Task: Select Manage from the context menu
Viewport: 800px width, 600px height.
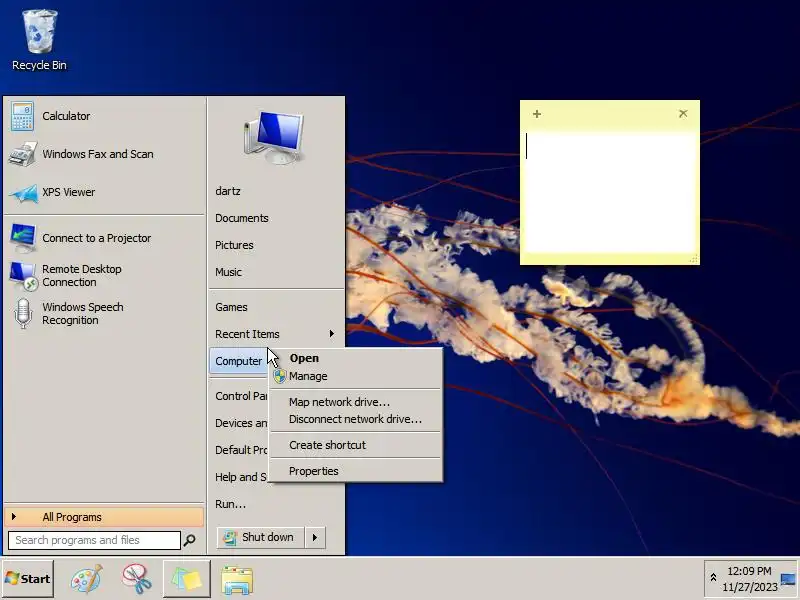Action: coord(356,376)
